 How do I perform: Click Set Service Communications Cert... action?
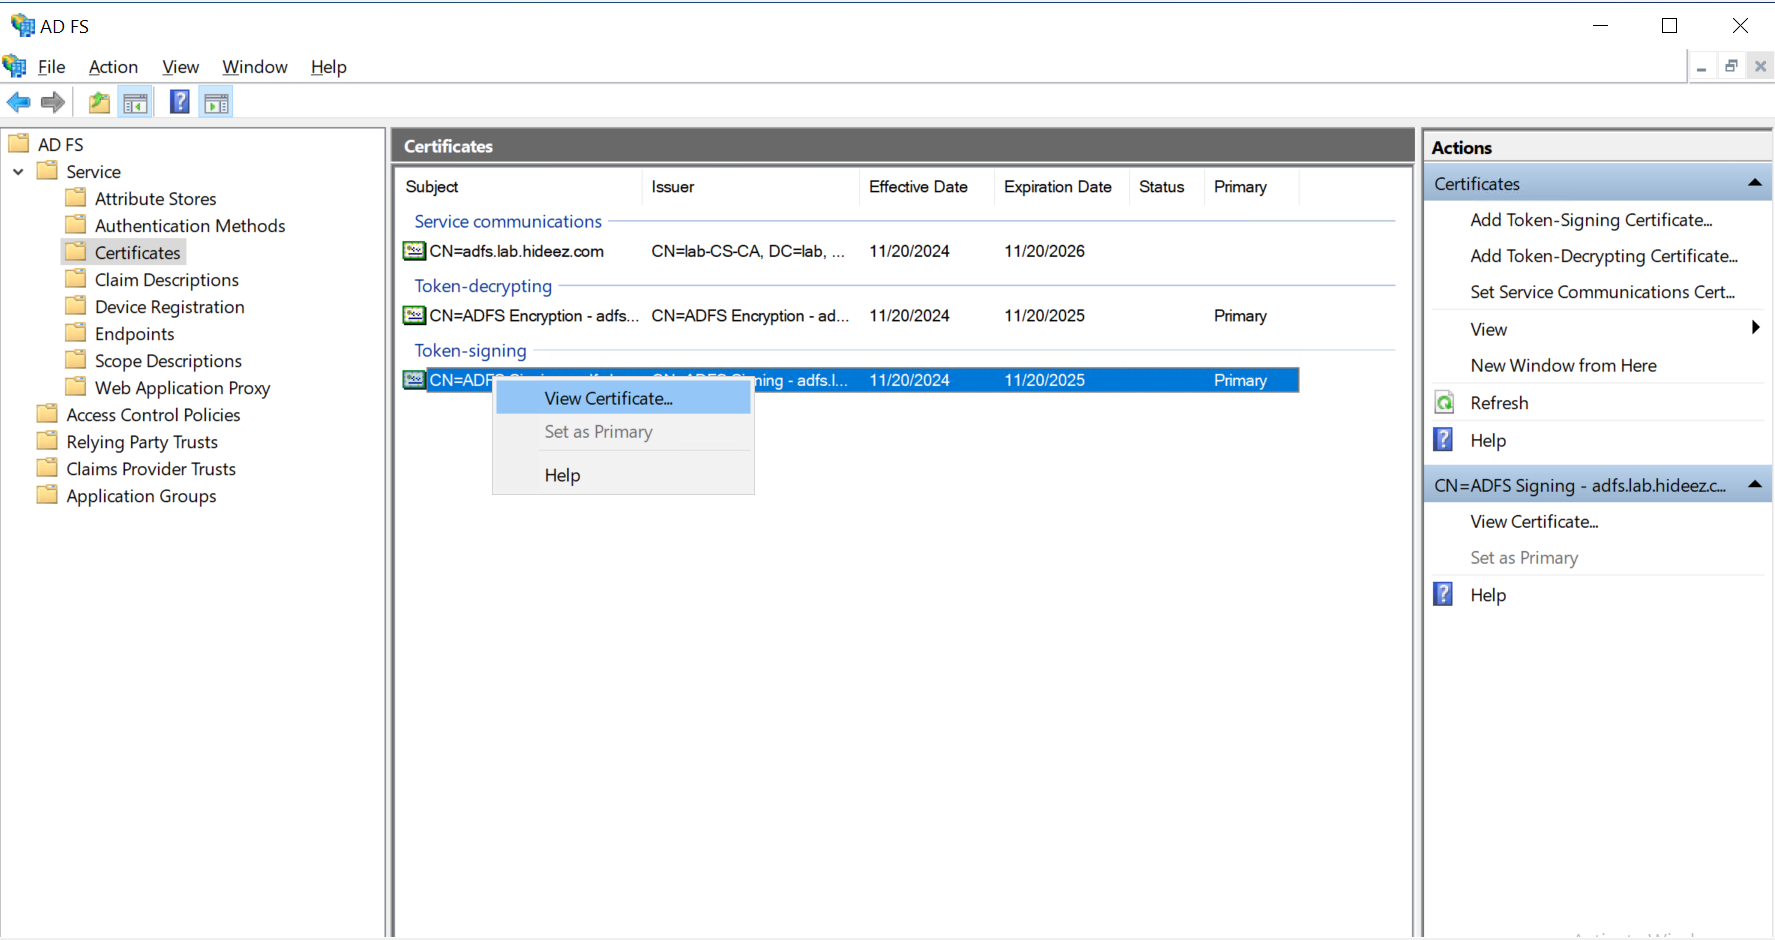click(1601, 292)
